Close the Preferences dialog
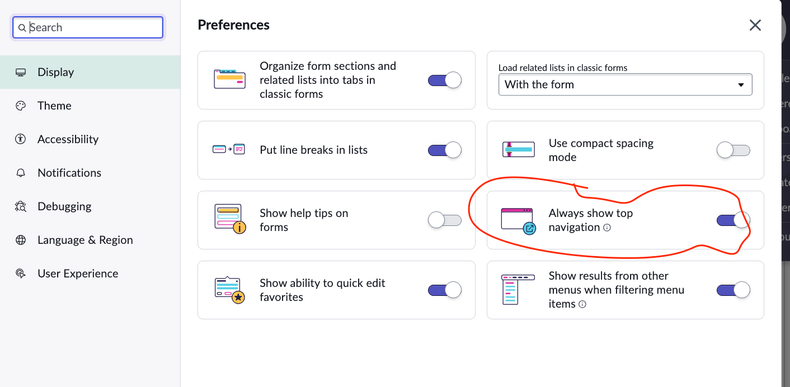790x387 pixels. [x=755, y=25]
